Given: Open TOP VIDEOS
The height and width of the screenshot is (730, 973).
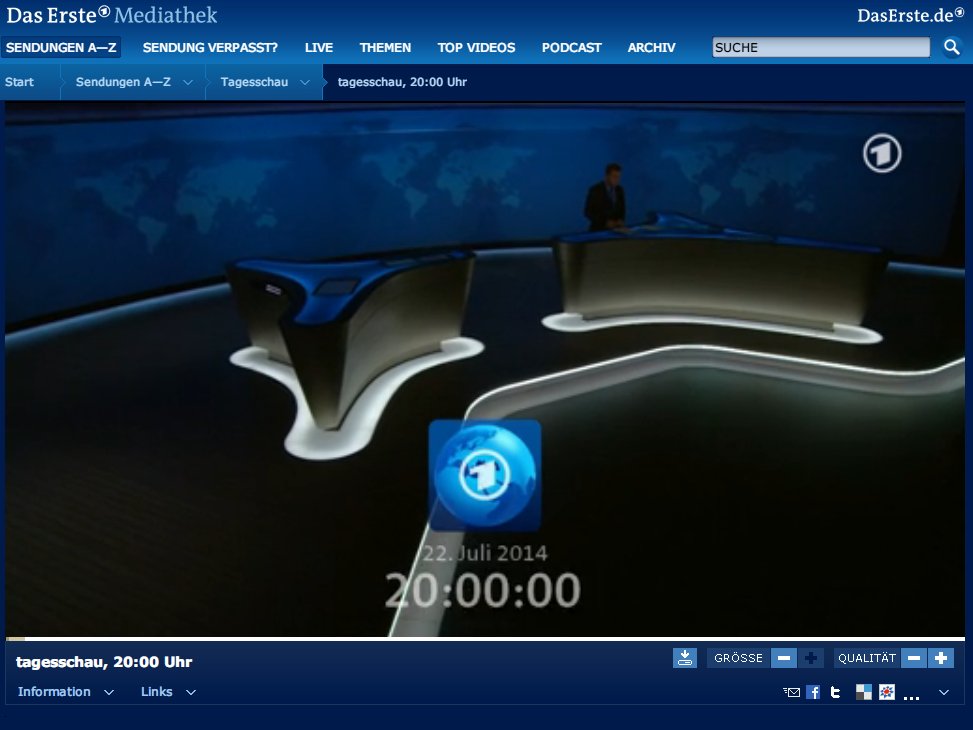Looking at the screenshot, I should pyautogui.click(x=476, y=47).
